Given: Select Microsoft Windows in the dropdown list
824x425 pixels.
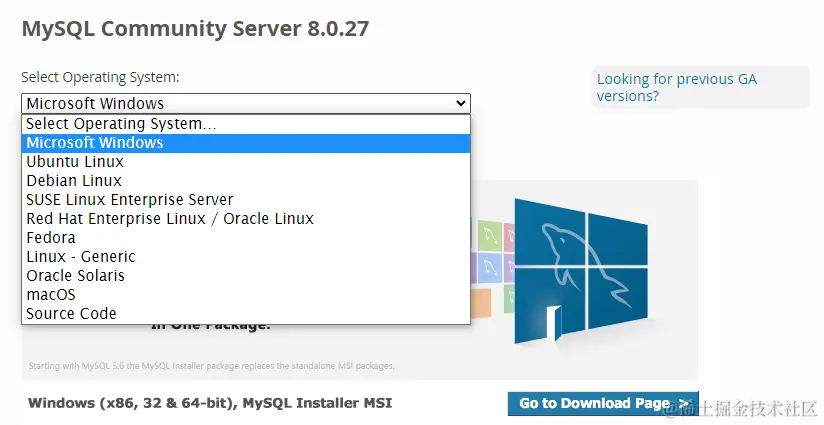Looking at the screenshot, I should coord(246,143).
